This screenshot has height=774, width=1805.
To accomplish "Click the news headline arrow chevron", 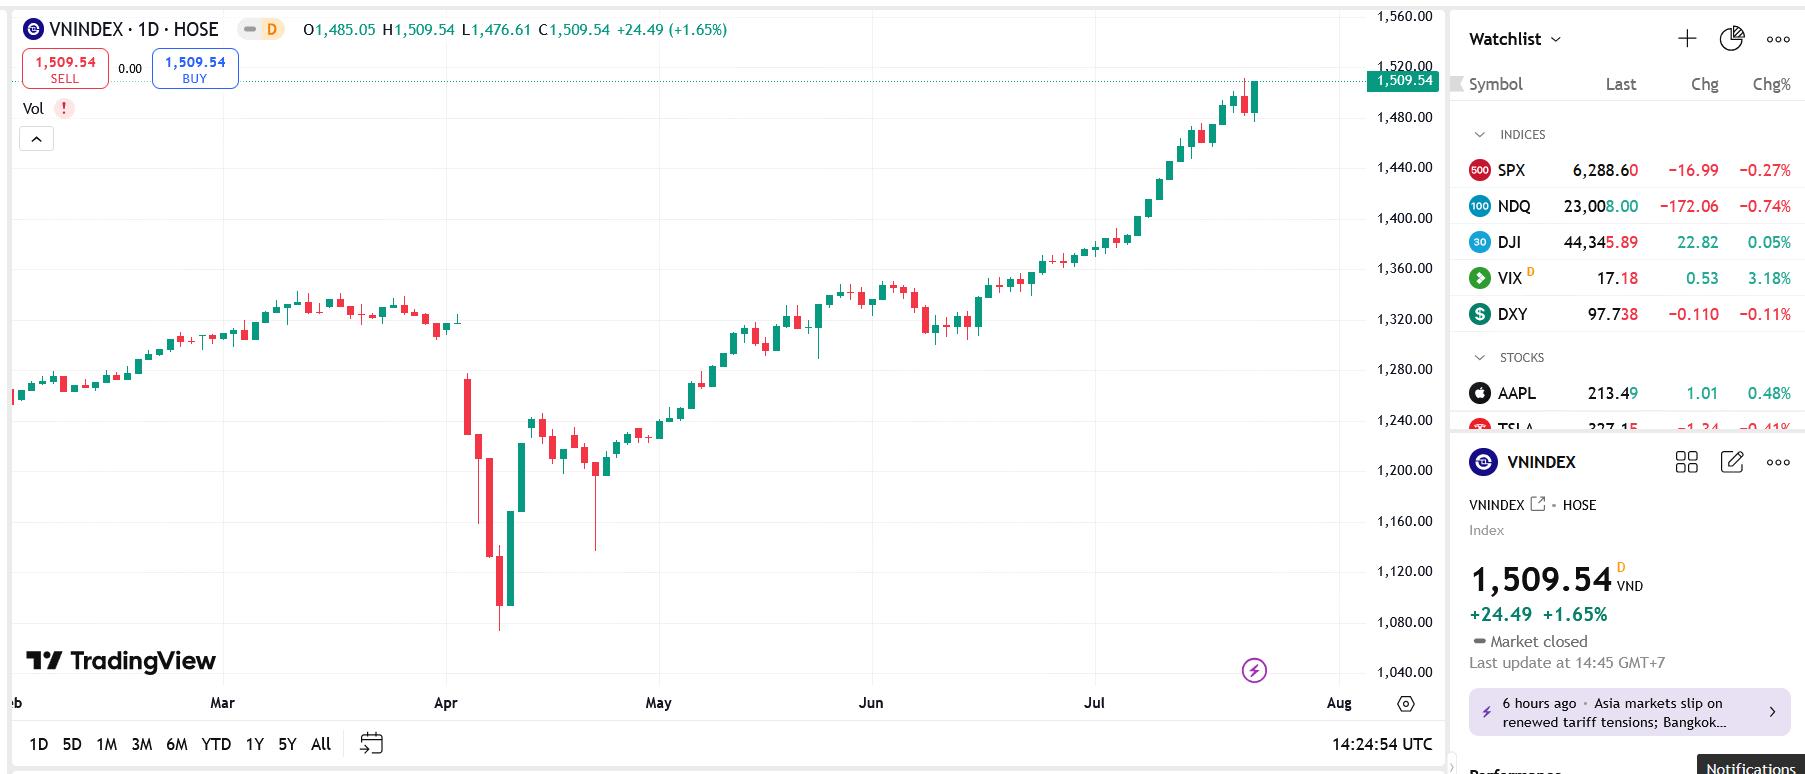I will coord(1772,712).
